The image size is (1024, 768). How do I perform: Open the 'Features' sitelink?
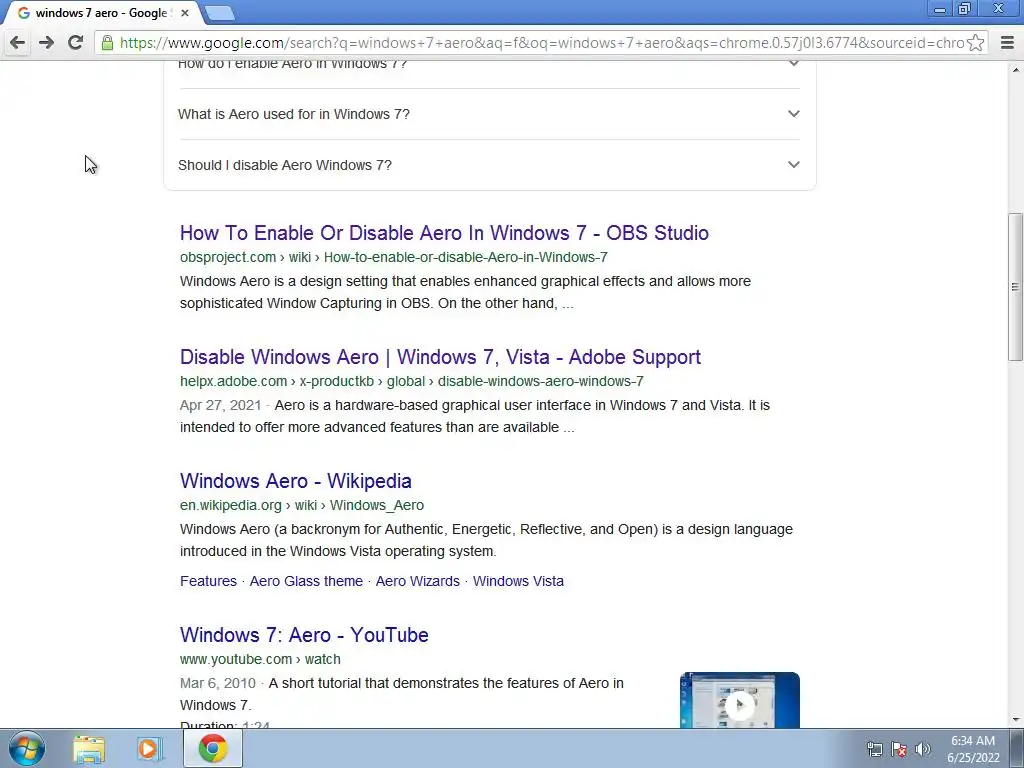tap(208, 581)
